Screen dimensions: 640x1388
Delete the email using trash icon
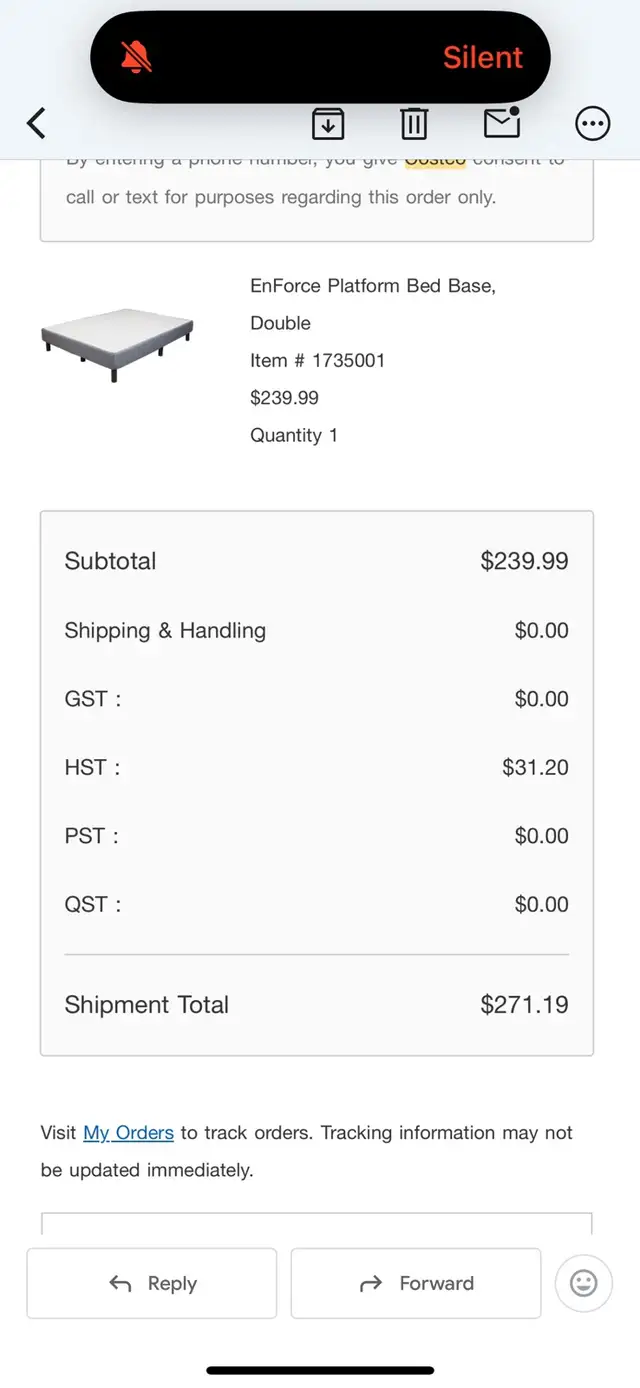414,123
